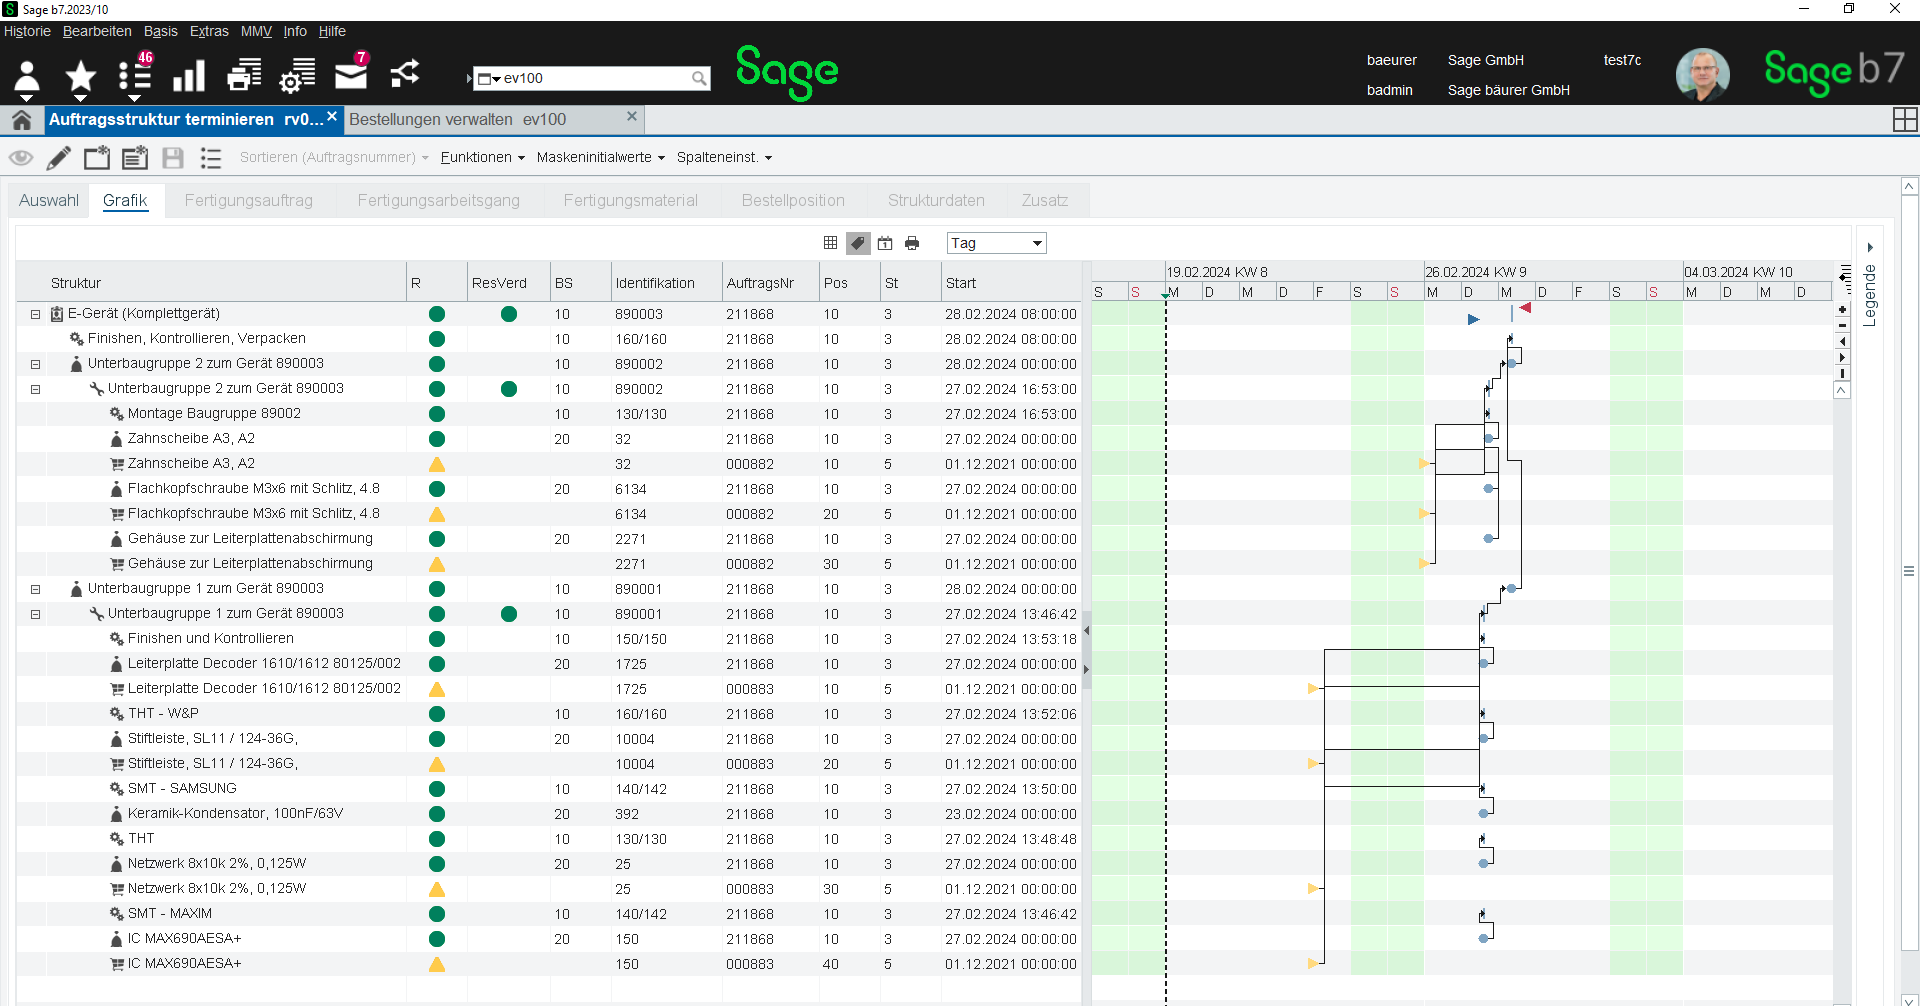
Task: Open the Tag time scale dropdown
Action: click(996, 243)
